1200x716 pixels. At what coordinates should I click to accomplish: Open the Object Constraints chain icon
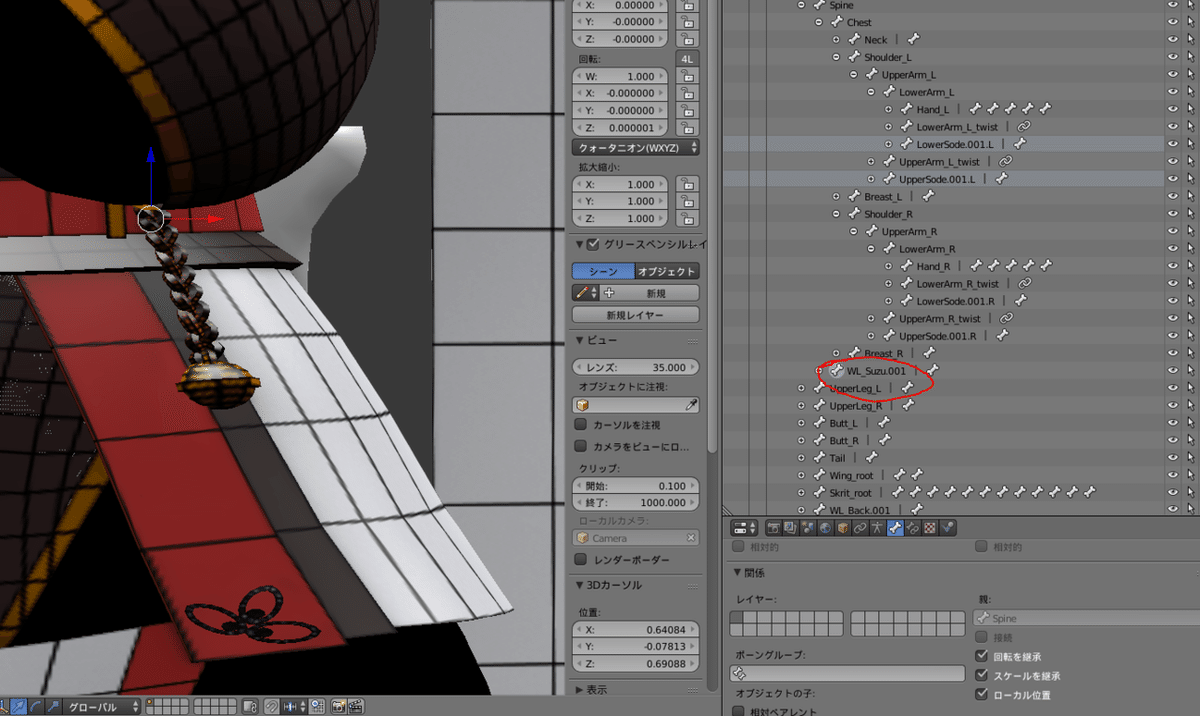pyautogui.click(x=859, y=527)
